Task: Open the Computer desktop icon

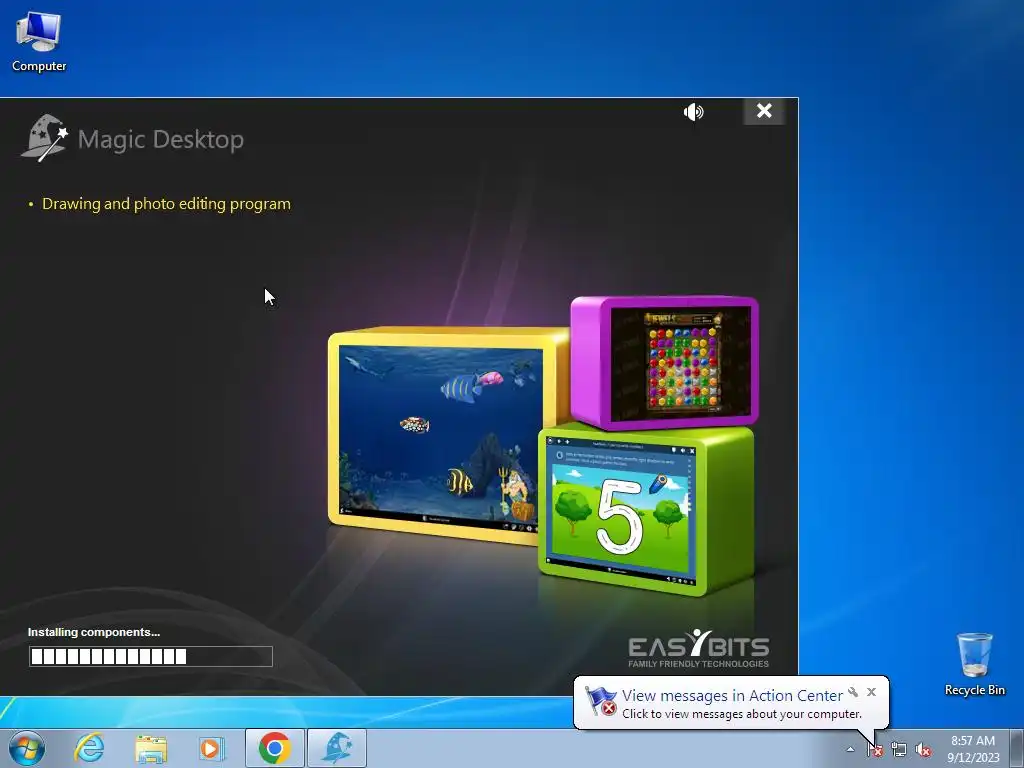Action: click(39, 41)
